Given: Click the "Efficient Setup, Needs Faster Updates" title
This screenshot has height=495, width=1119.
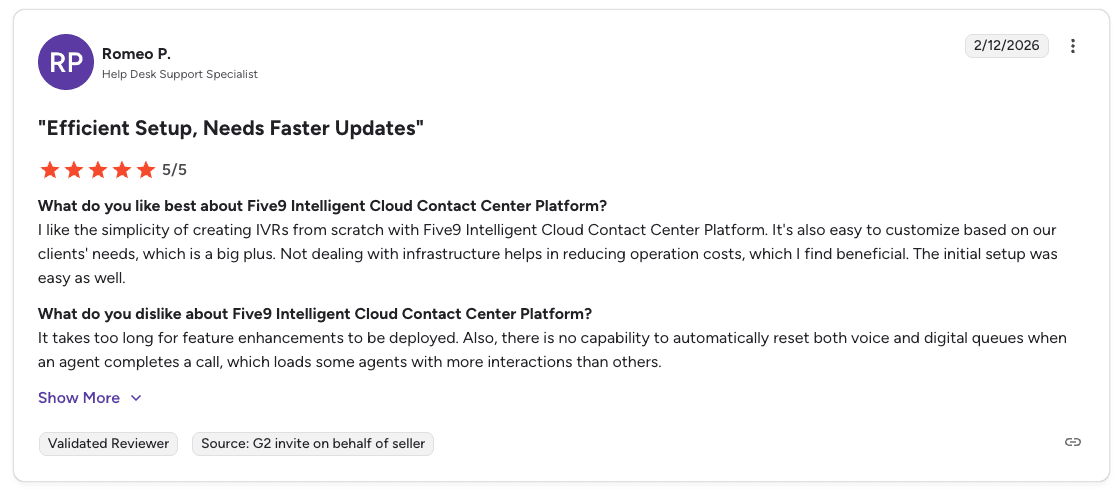Looking at the screenshot, I should (231, 128).
